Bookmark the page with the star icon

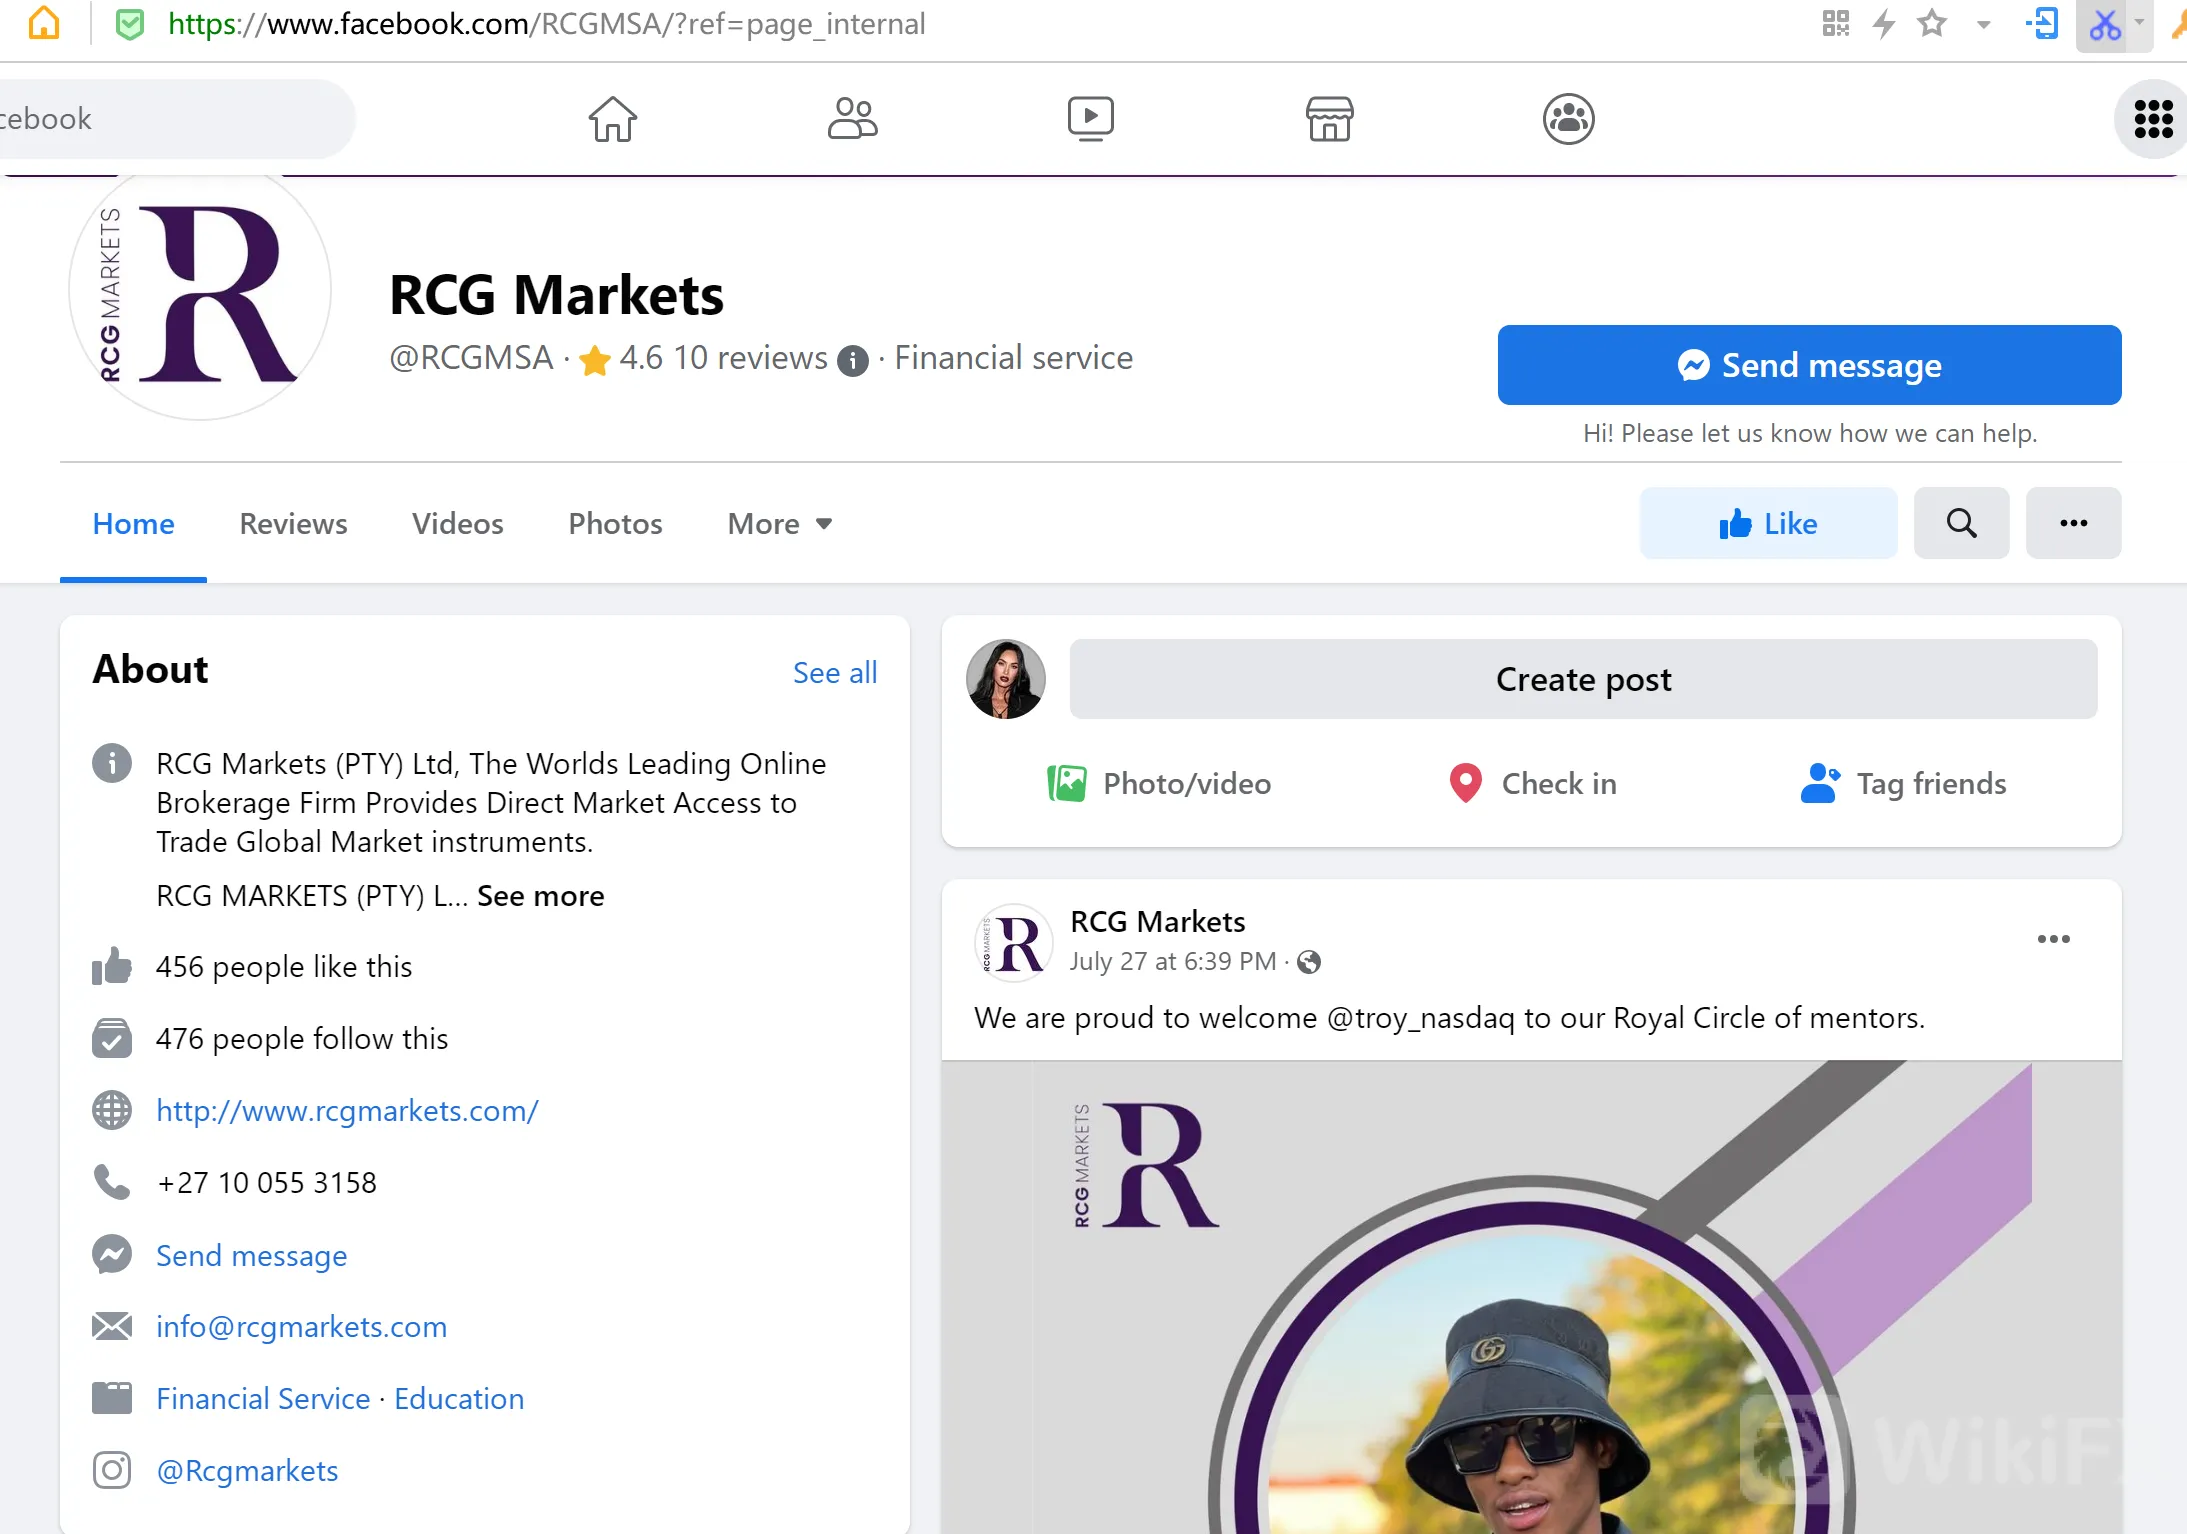click(1932, 23)
